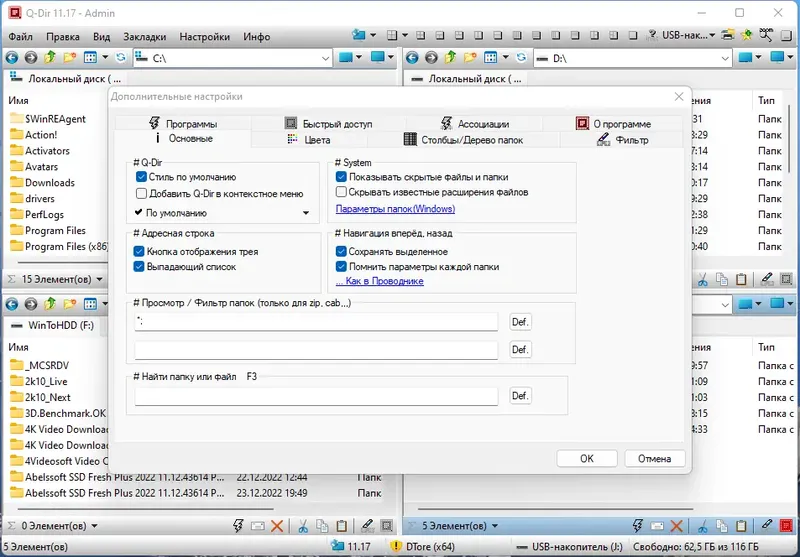Viewport: 800px width, 557px height.
Task: Expand view options arrow in D:\ pane
Action: point(506,58)
